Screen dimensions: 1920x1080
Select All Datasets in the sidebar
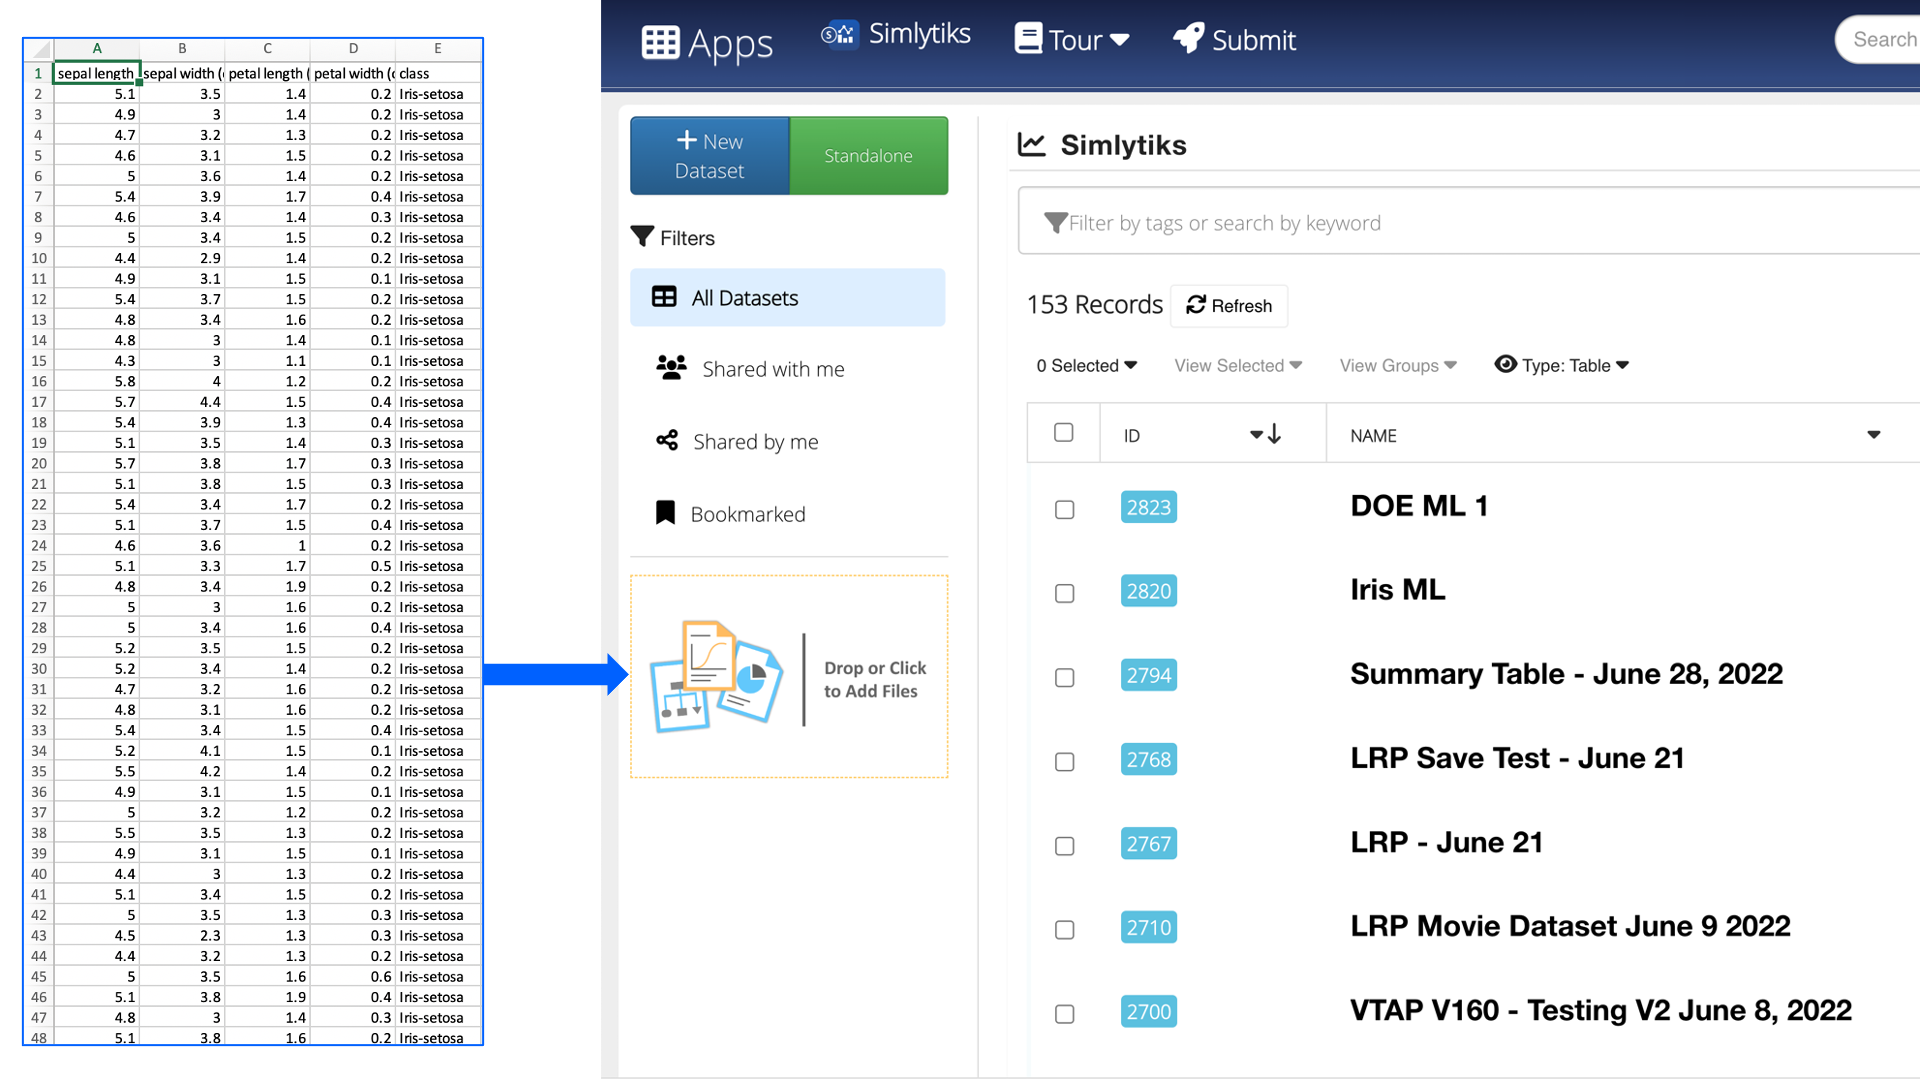coord(787,297)
